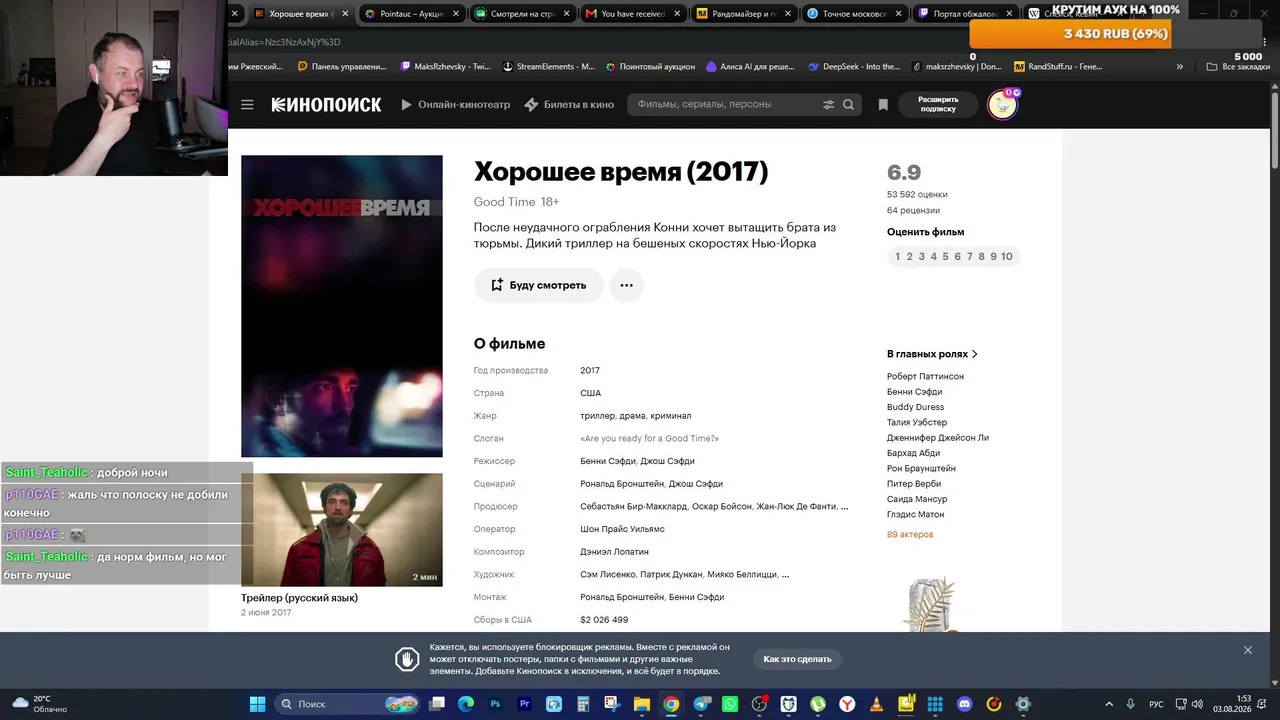Click the Windows taskbar search box
The height and width of the screenshot is (720, 1280).
(x=345, y=704)
